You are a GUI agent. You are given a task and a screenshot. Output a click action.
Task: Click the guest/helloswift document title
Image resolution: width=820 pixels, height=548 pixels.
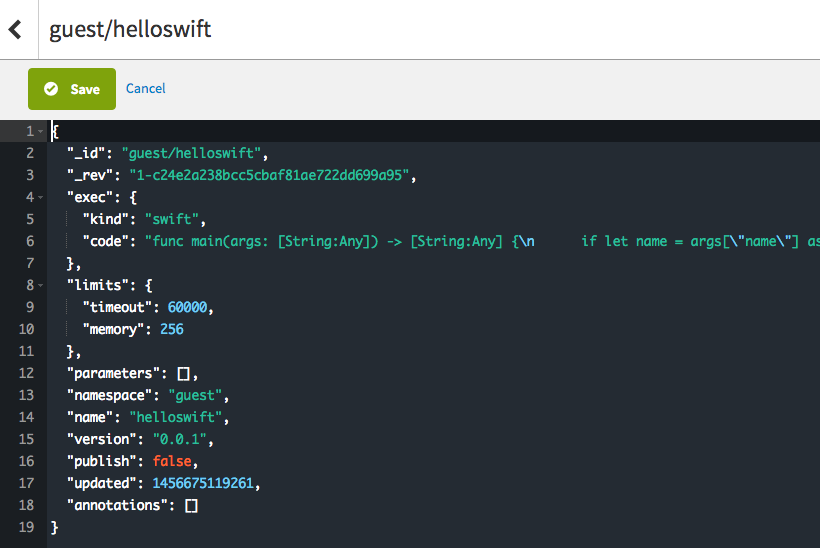(x=130, y=29)
